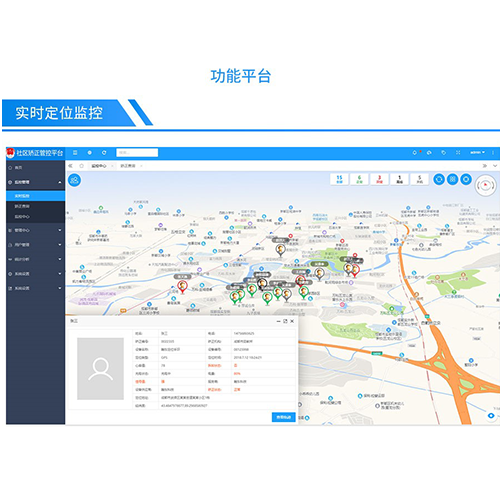Click the blue button in the person info panel
This screenshot has height=500, width=500.
point(284,417)
